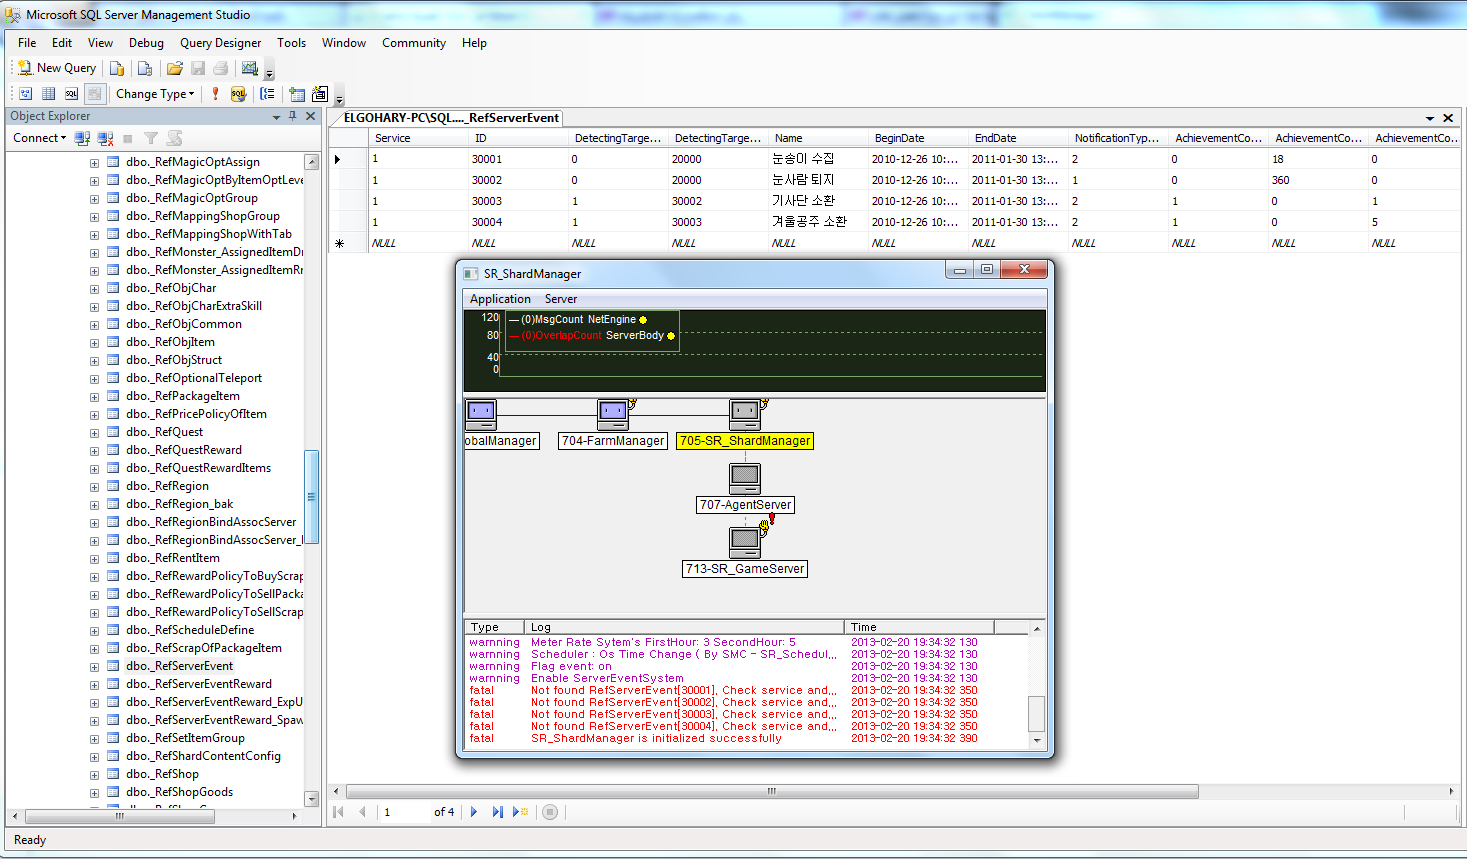Select dbo._RefShardContentConfig table
The width and height of the screenshot is (1467, 859).
[x=203, y=756]
